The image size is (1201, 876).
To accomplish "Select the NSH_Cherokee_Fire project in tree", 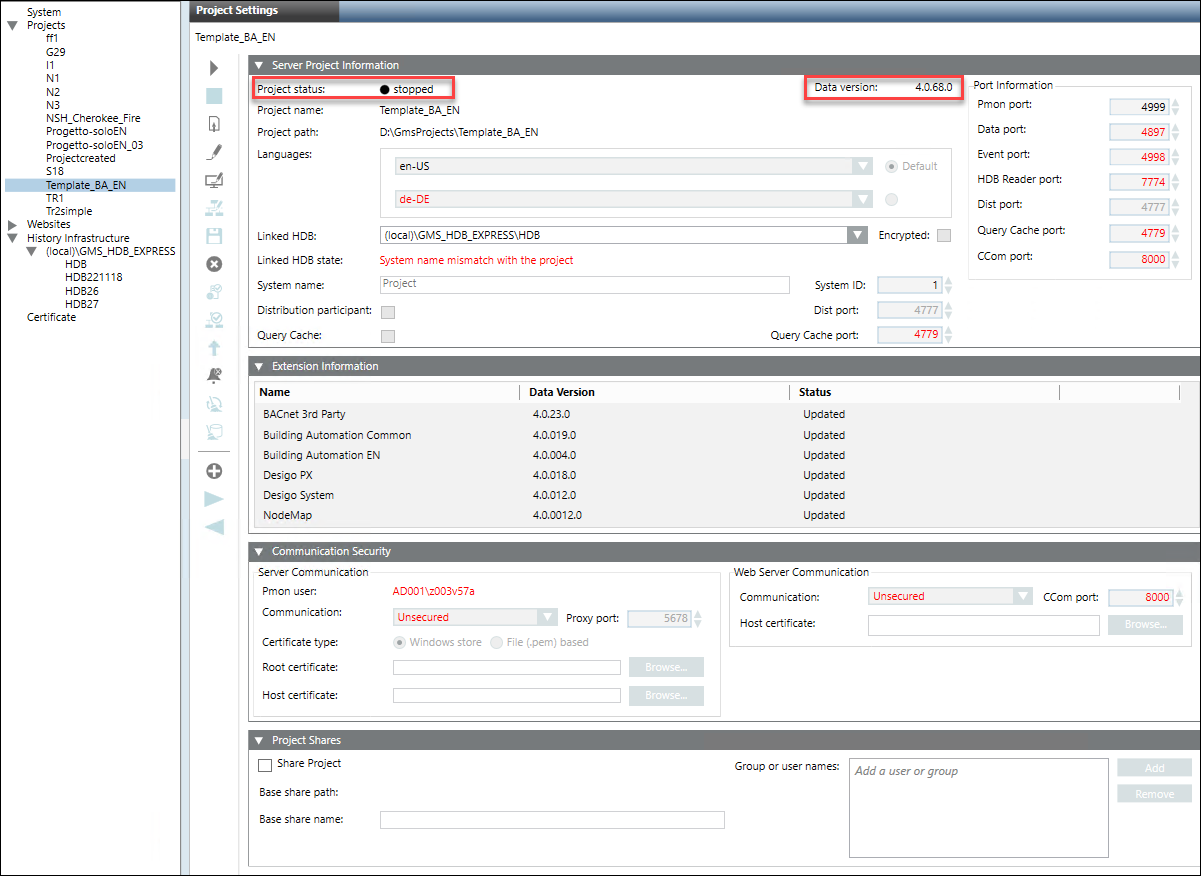I will point(93,118).
